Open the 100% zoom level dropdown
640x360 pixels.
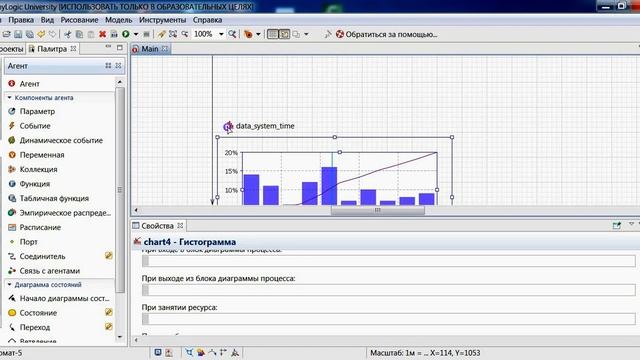click(x=221, y=34)
